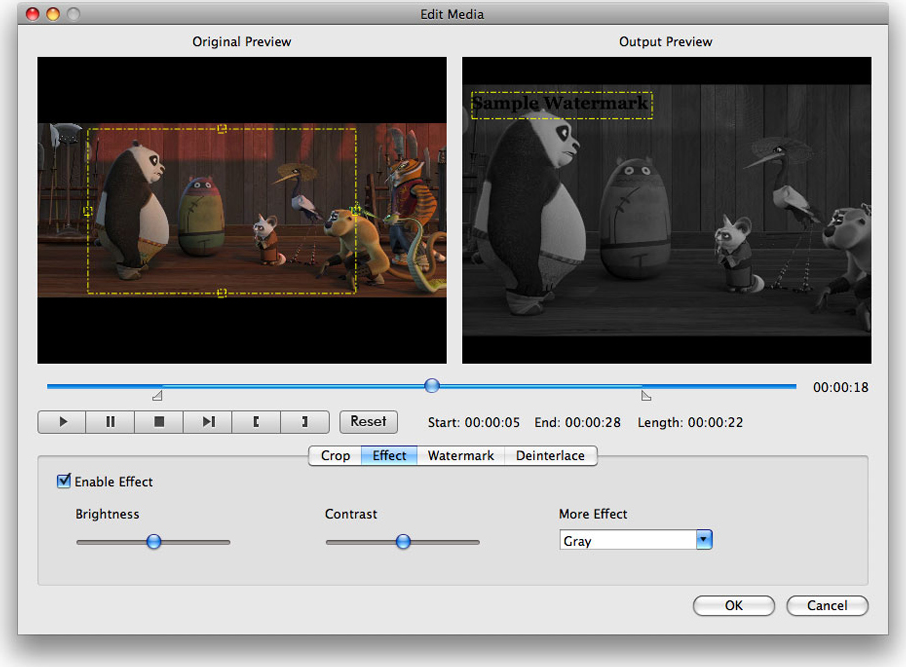Image resolution: width=906 pixels, height=667 pixels.
Task: Click the 00:00:18 current time readout
Action: click(x=841, y=387)
